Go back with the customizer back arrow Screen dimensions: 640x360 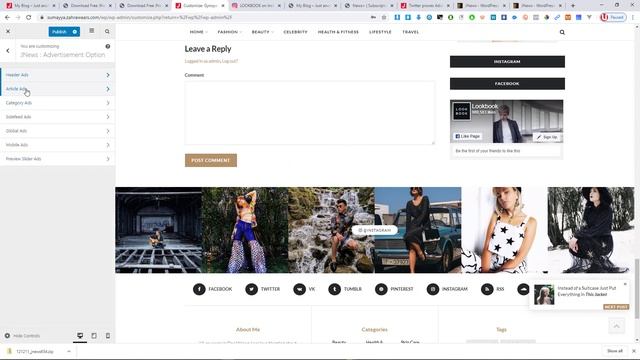pos(8,51)
